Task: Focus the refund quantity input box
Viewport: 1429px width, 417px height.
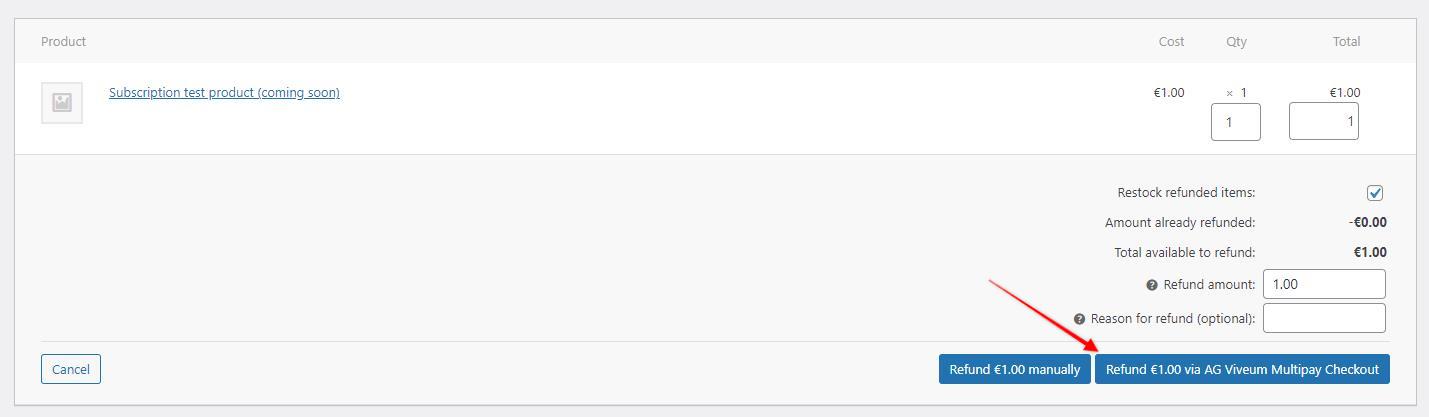Action: [1236, 122]
